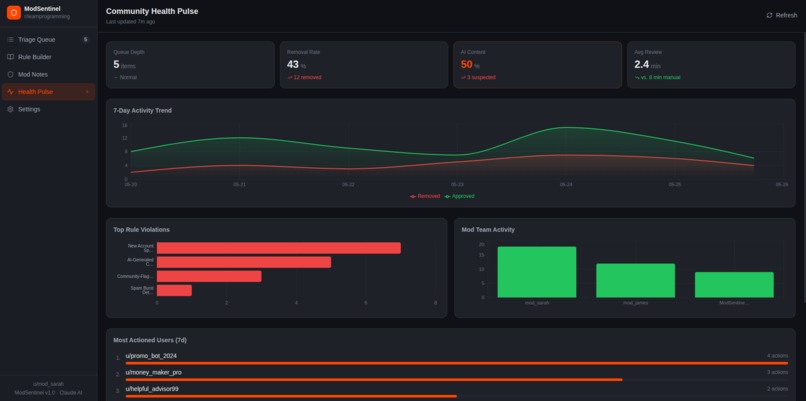806x401 pixels.
Task: Open Triage Queue in sidebar
Action: (48, 40)
